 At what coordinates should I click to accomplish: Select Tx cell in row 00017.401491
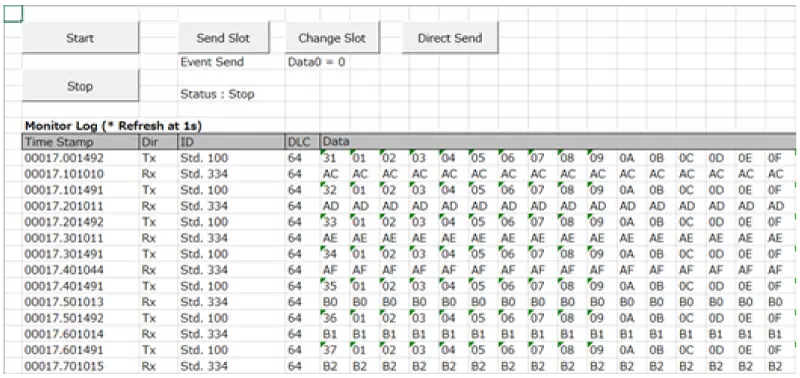[x=158, y=286]
